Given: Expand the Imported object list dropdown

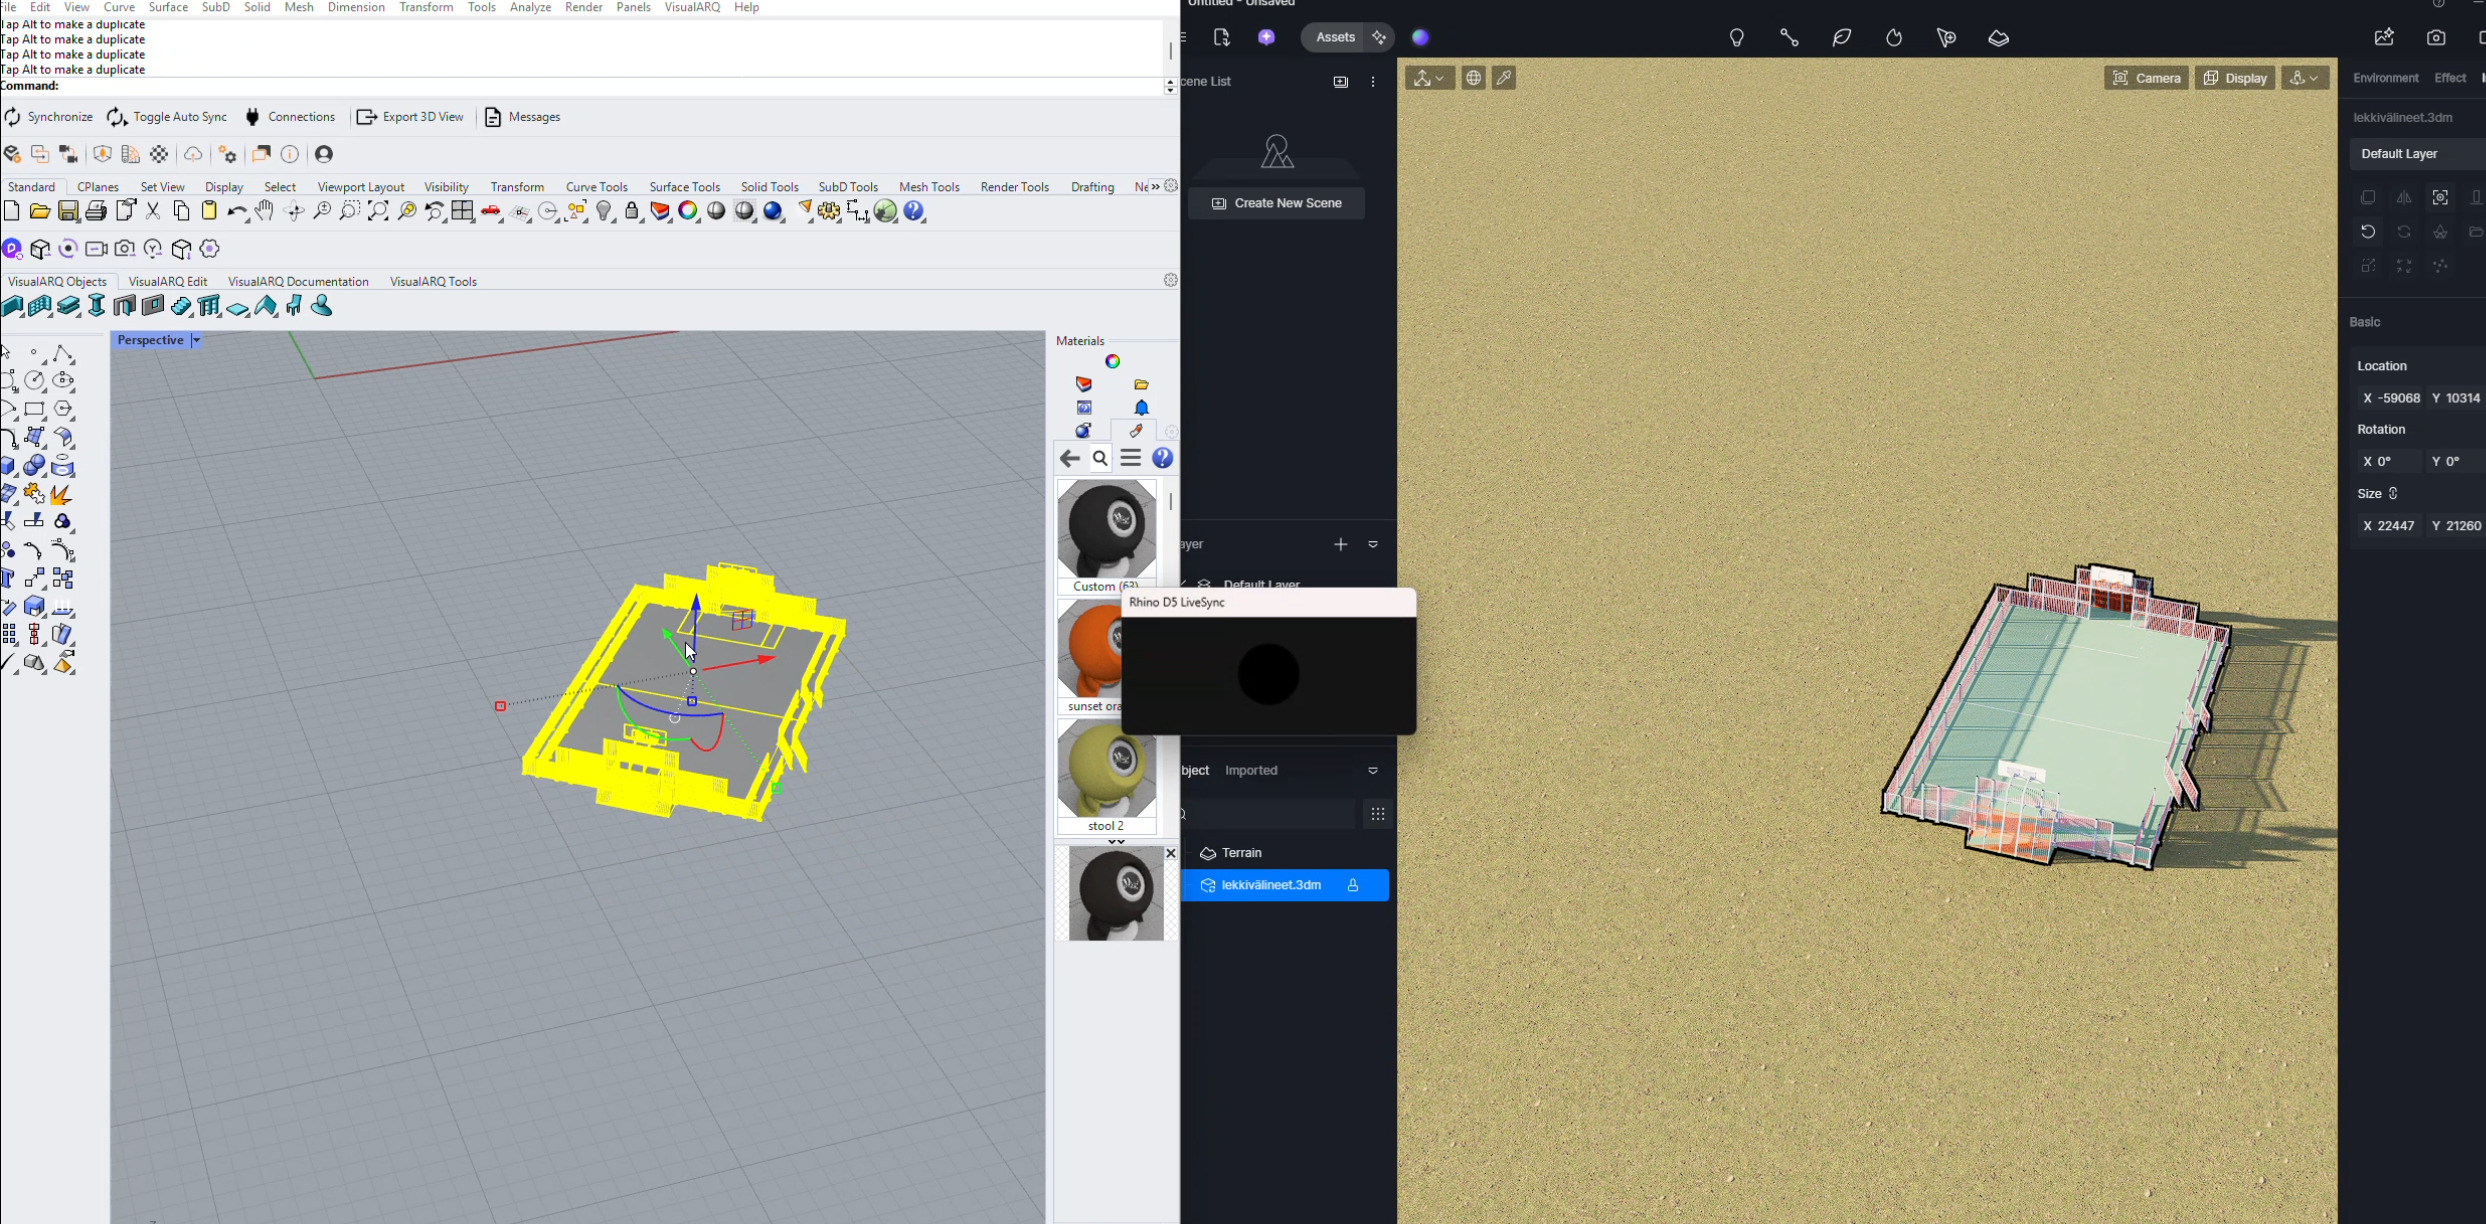Looking at the screenshot, I should pos(1373,771).
